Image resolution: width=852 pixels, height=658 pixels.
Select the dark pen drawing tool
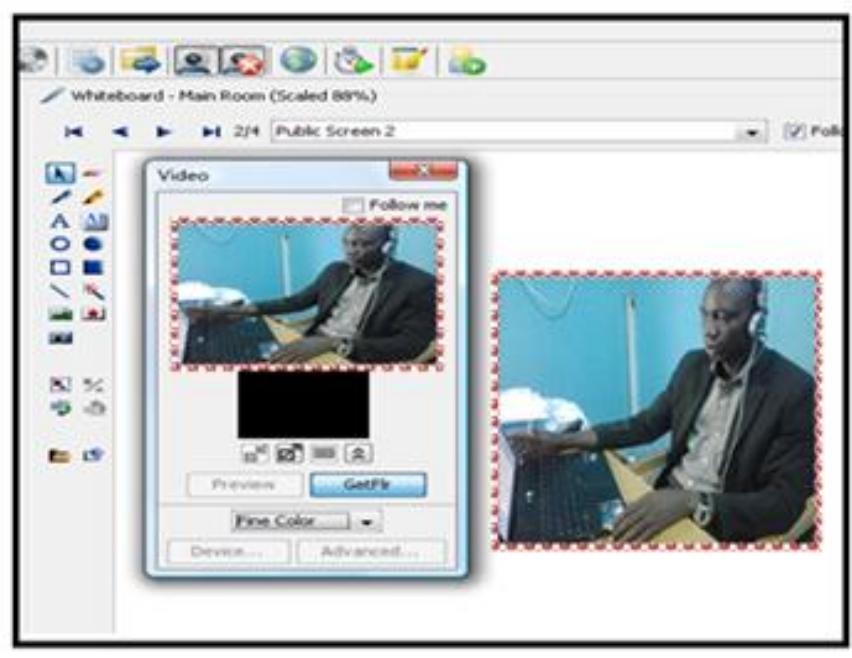(x=60, y=197)
